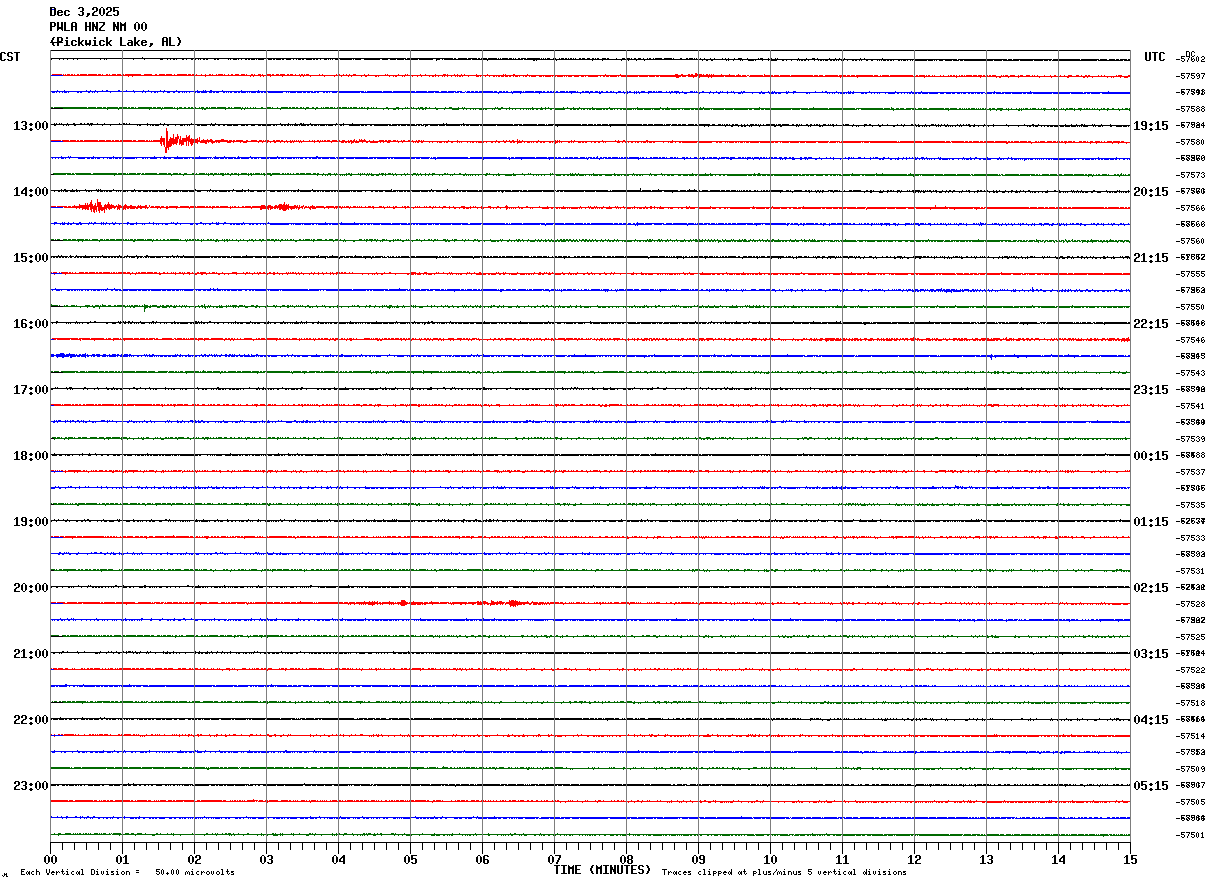The image size is (1210, 886).
Task: Click the Pickwick Lake, AL station title
Action: click(x=116, y=41)
